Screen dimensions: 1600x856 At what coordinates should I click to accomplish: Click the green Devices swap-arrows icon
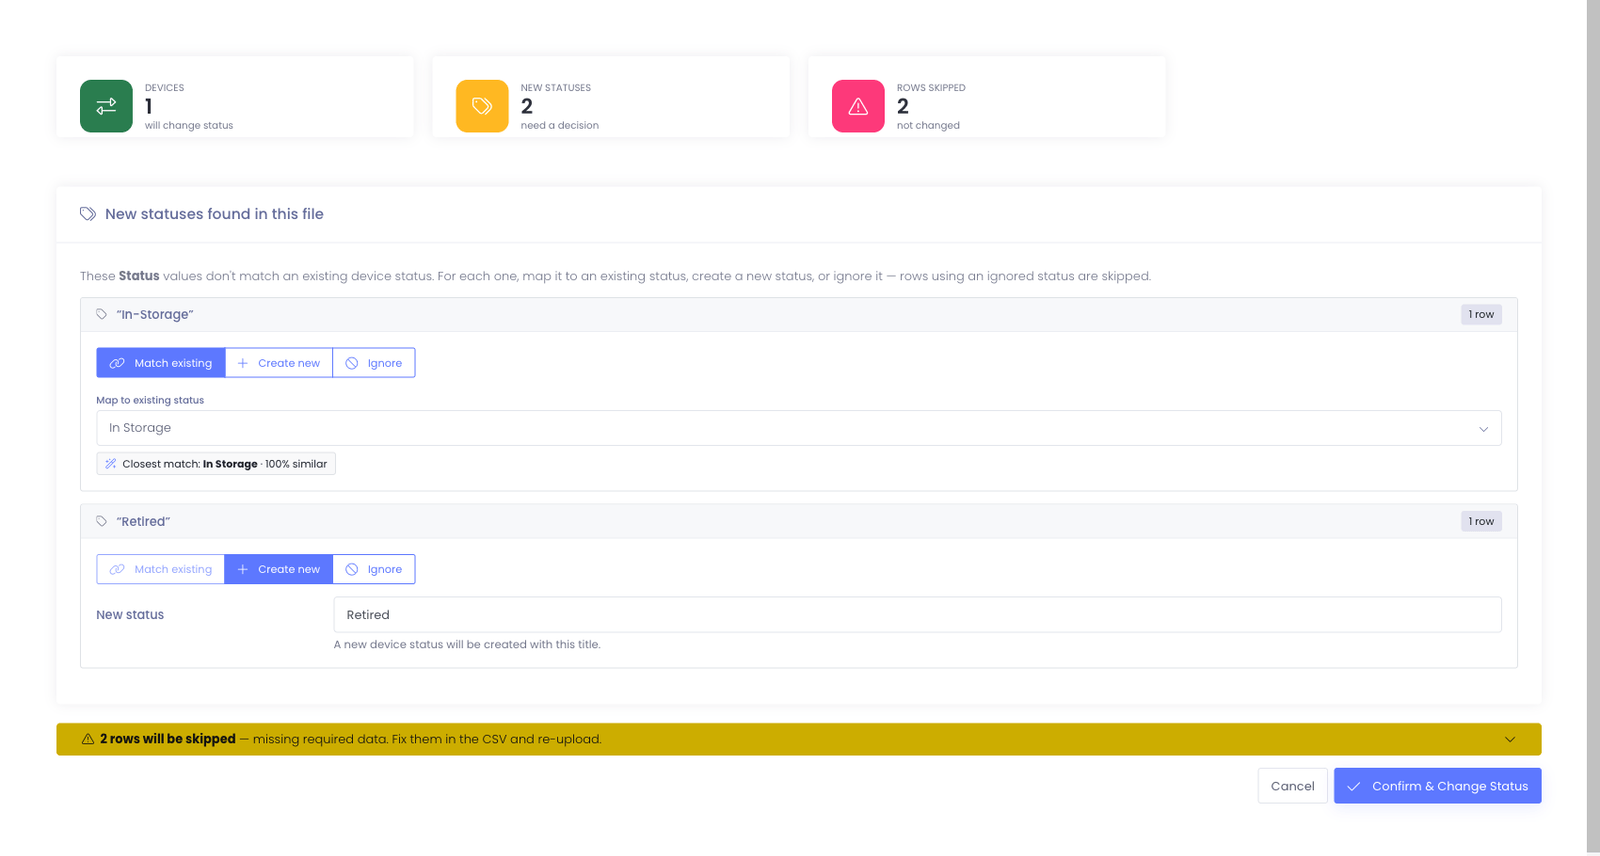point(106,106)
